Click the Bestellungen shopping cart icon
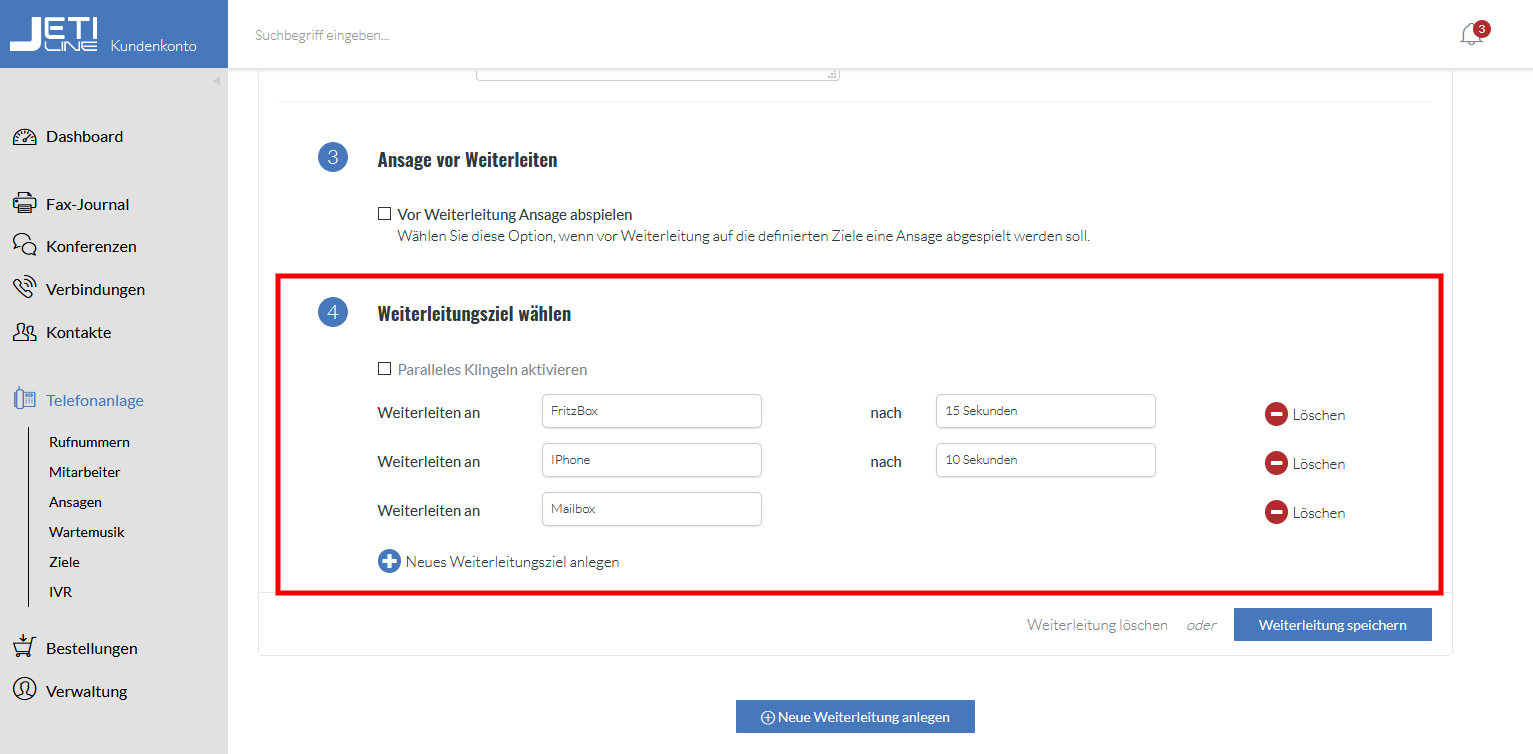The width and height of the screenshot is (1533, 754). coord(25,647)
